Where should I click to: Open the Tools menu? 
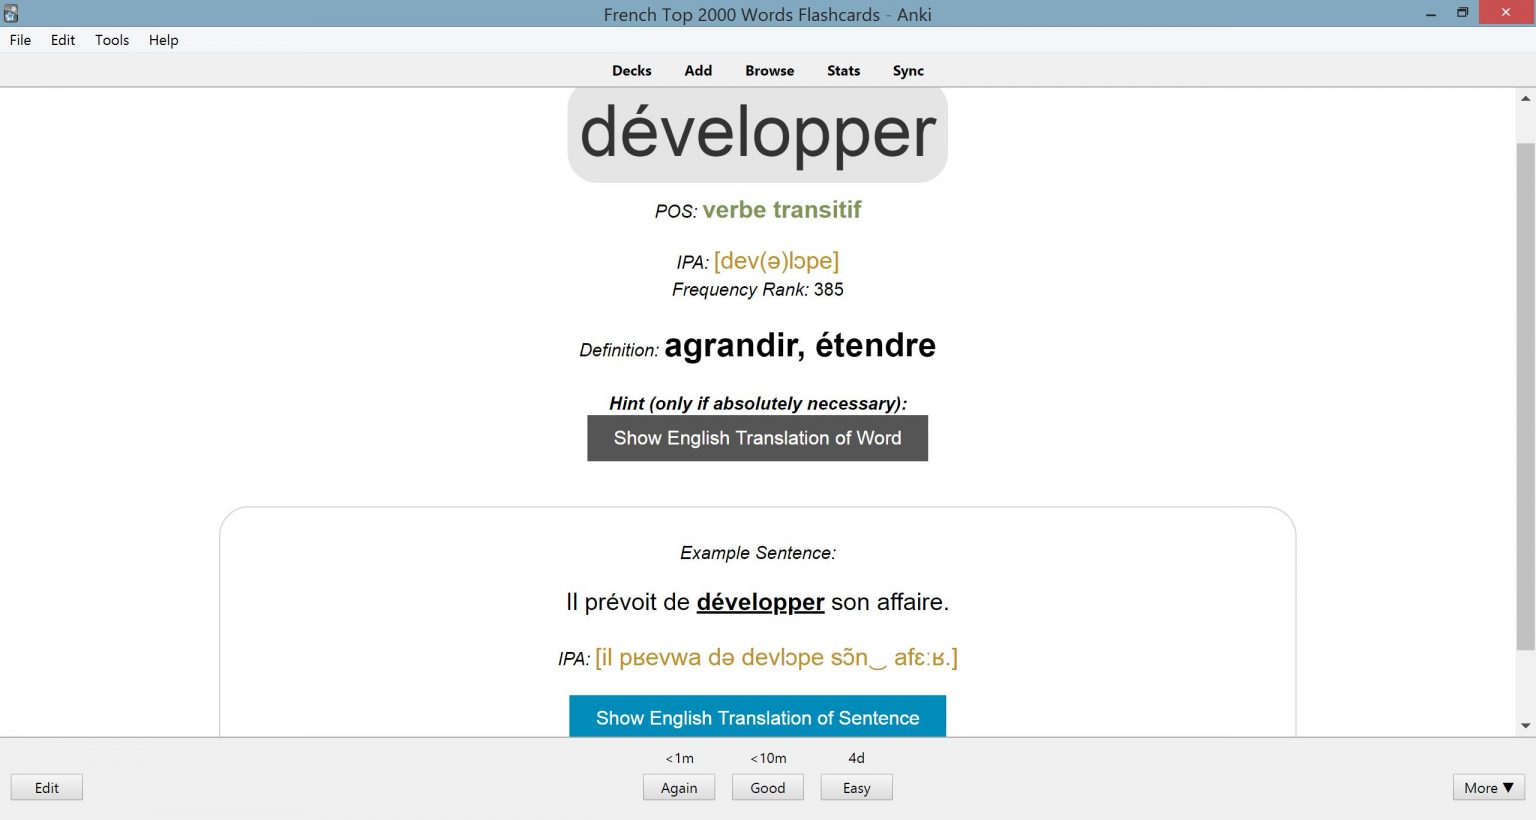point(112,40)
